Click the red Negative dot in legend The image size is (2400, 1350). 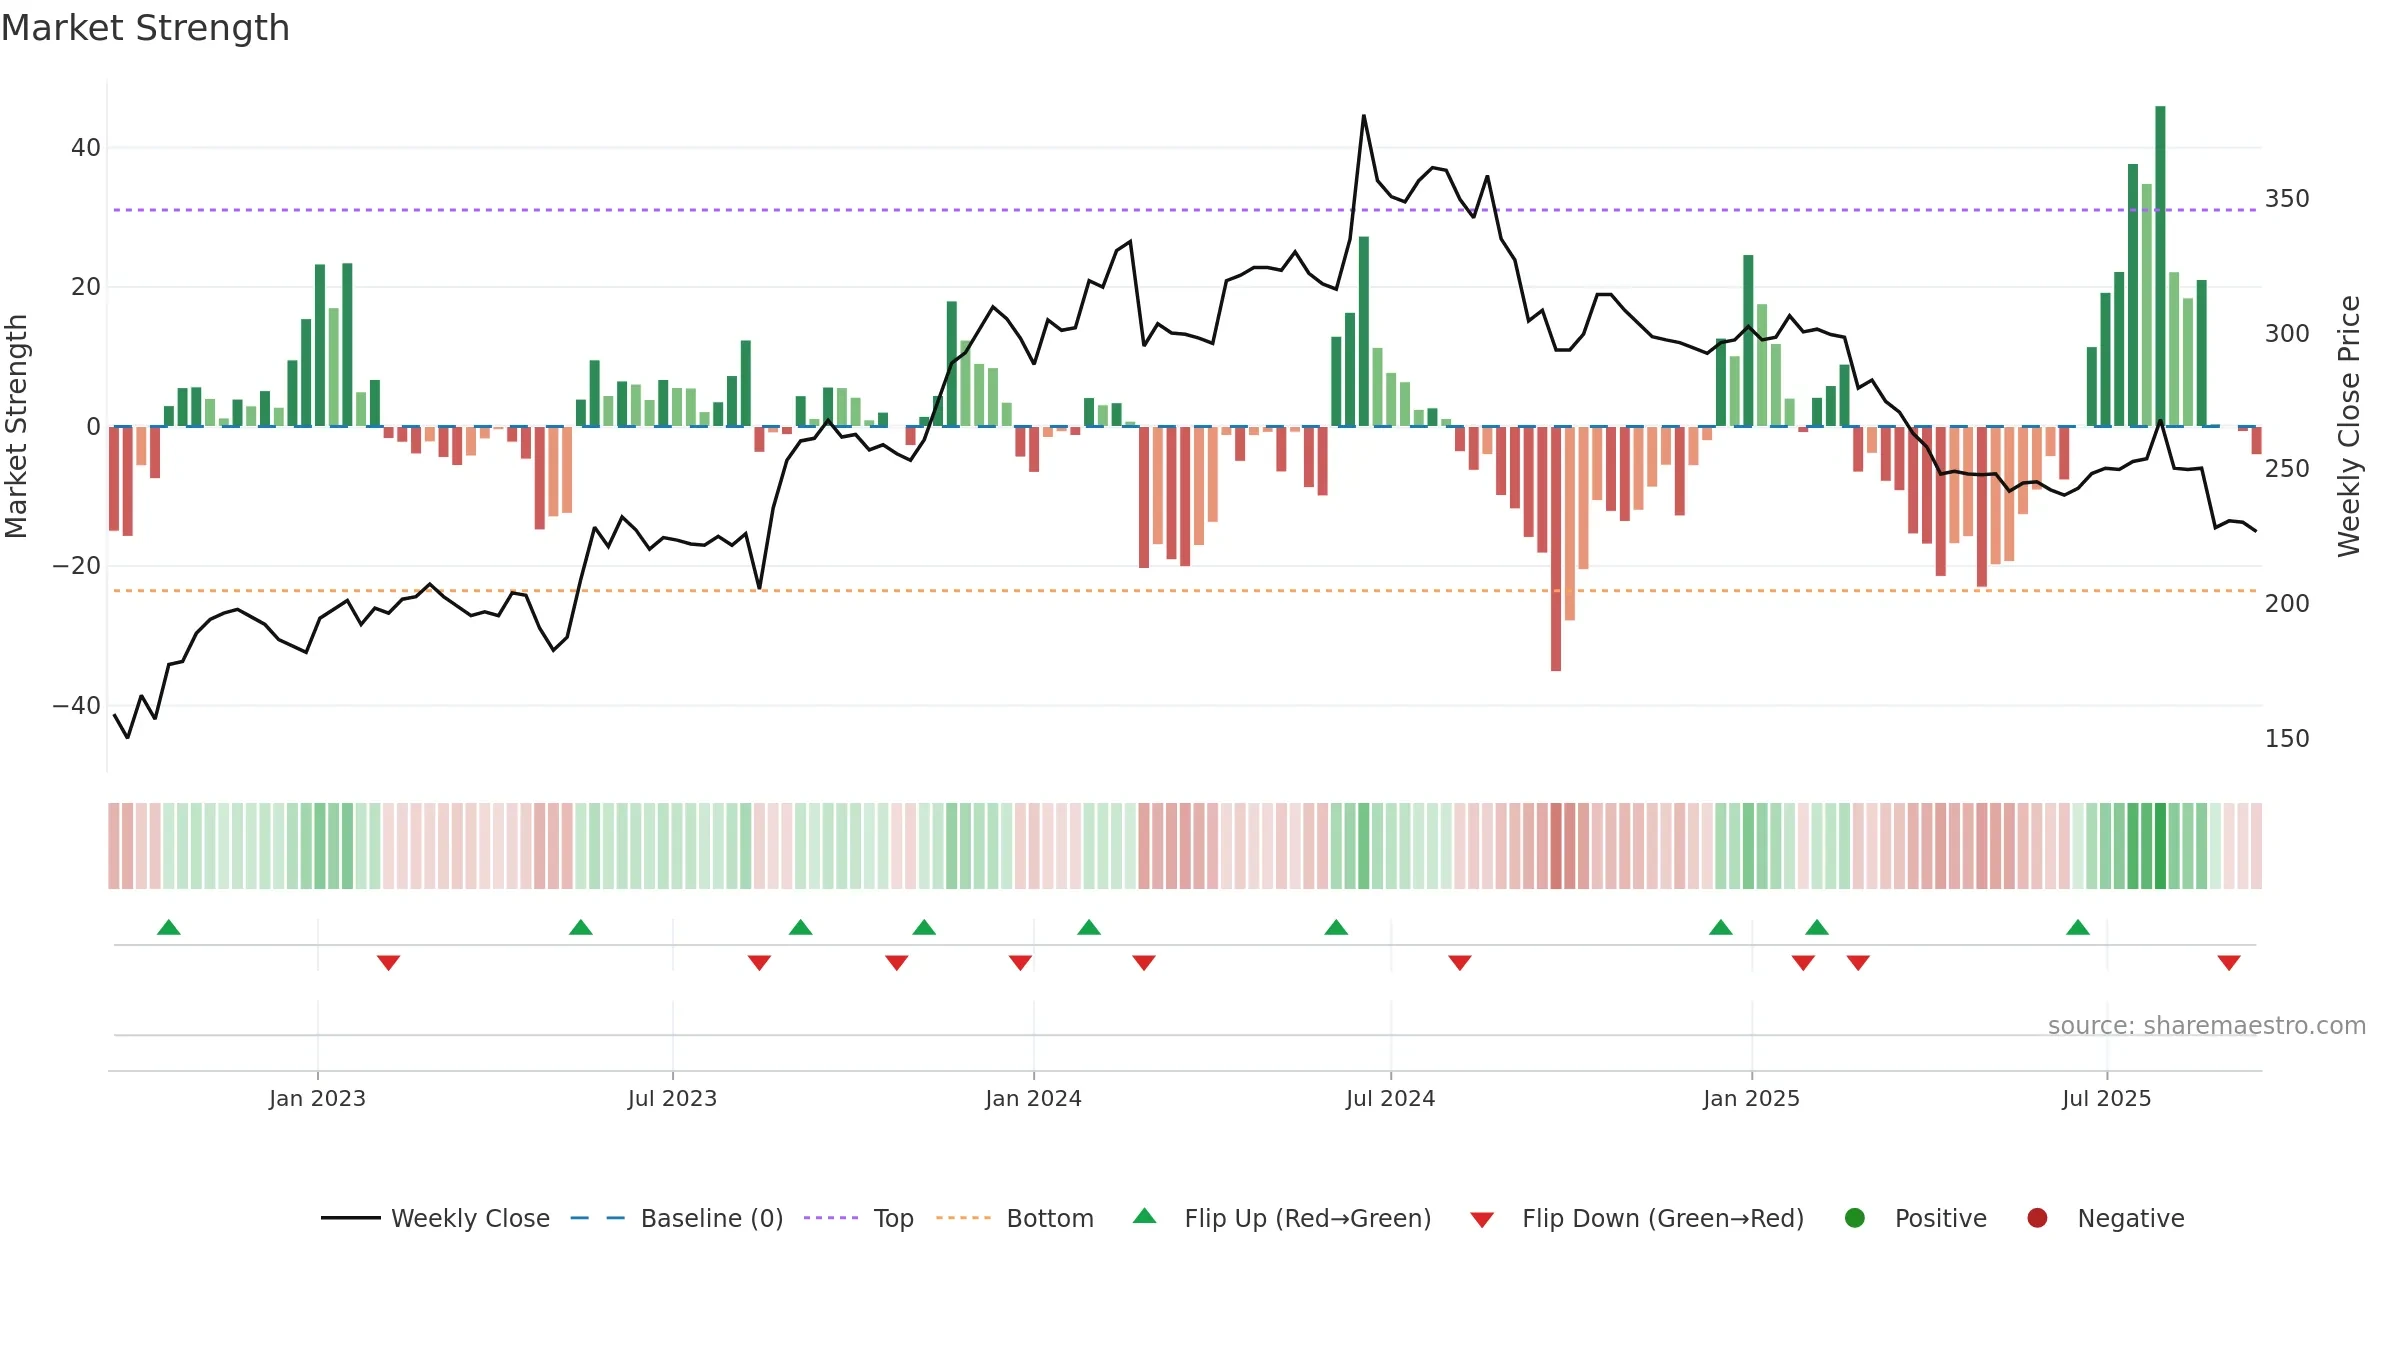tap(2037, 1218)
